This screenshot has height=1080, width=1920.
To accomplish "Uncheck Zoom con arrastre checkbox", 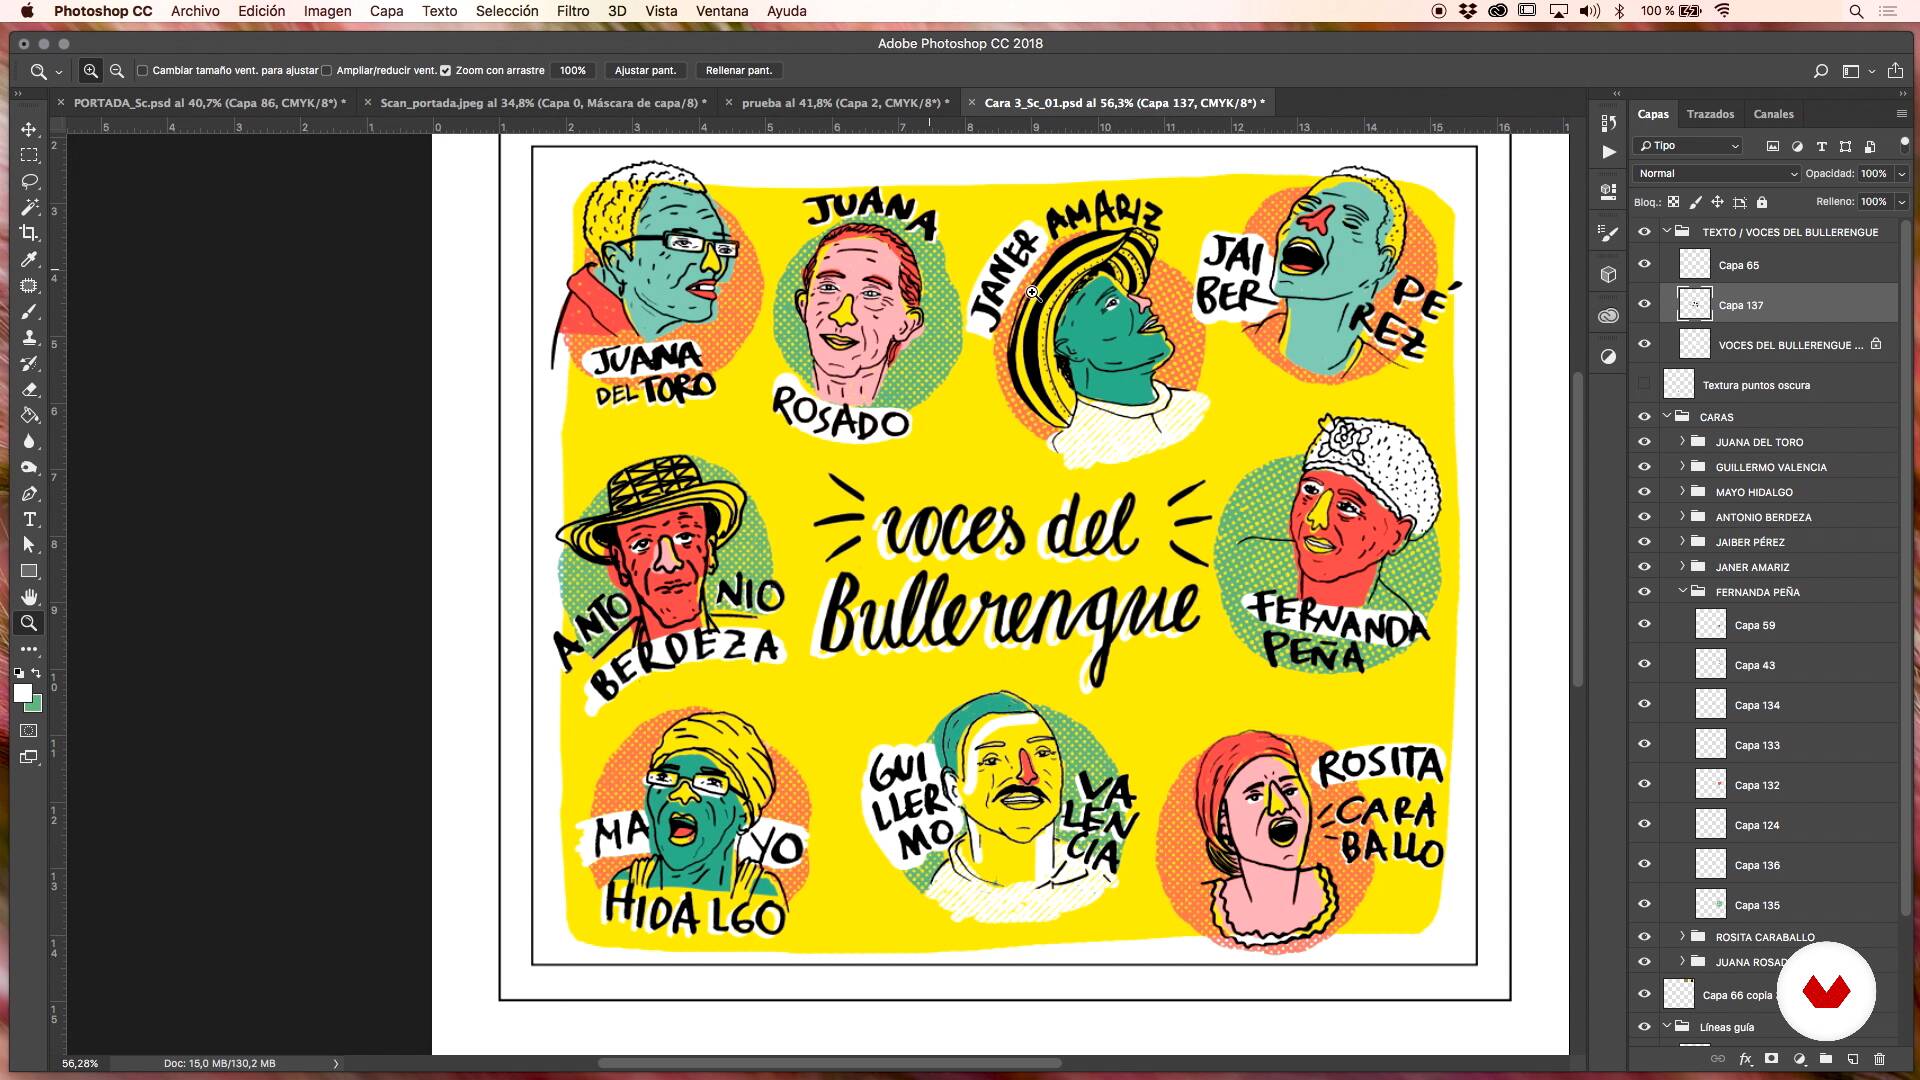I will [x=445, y=71].
